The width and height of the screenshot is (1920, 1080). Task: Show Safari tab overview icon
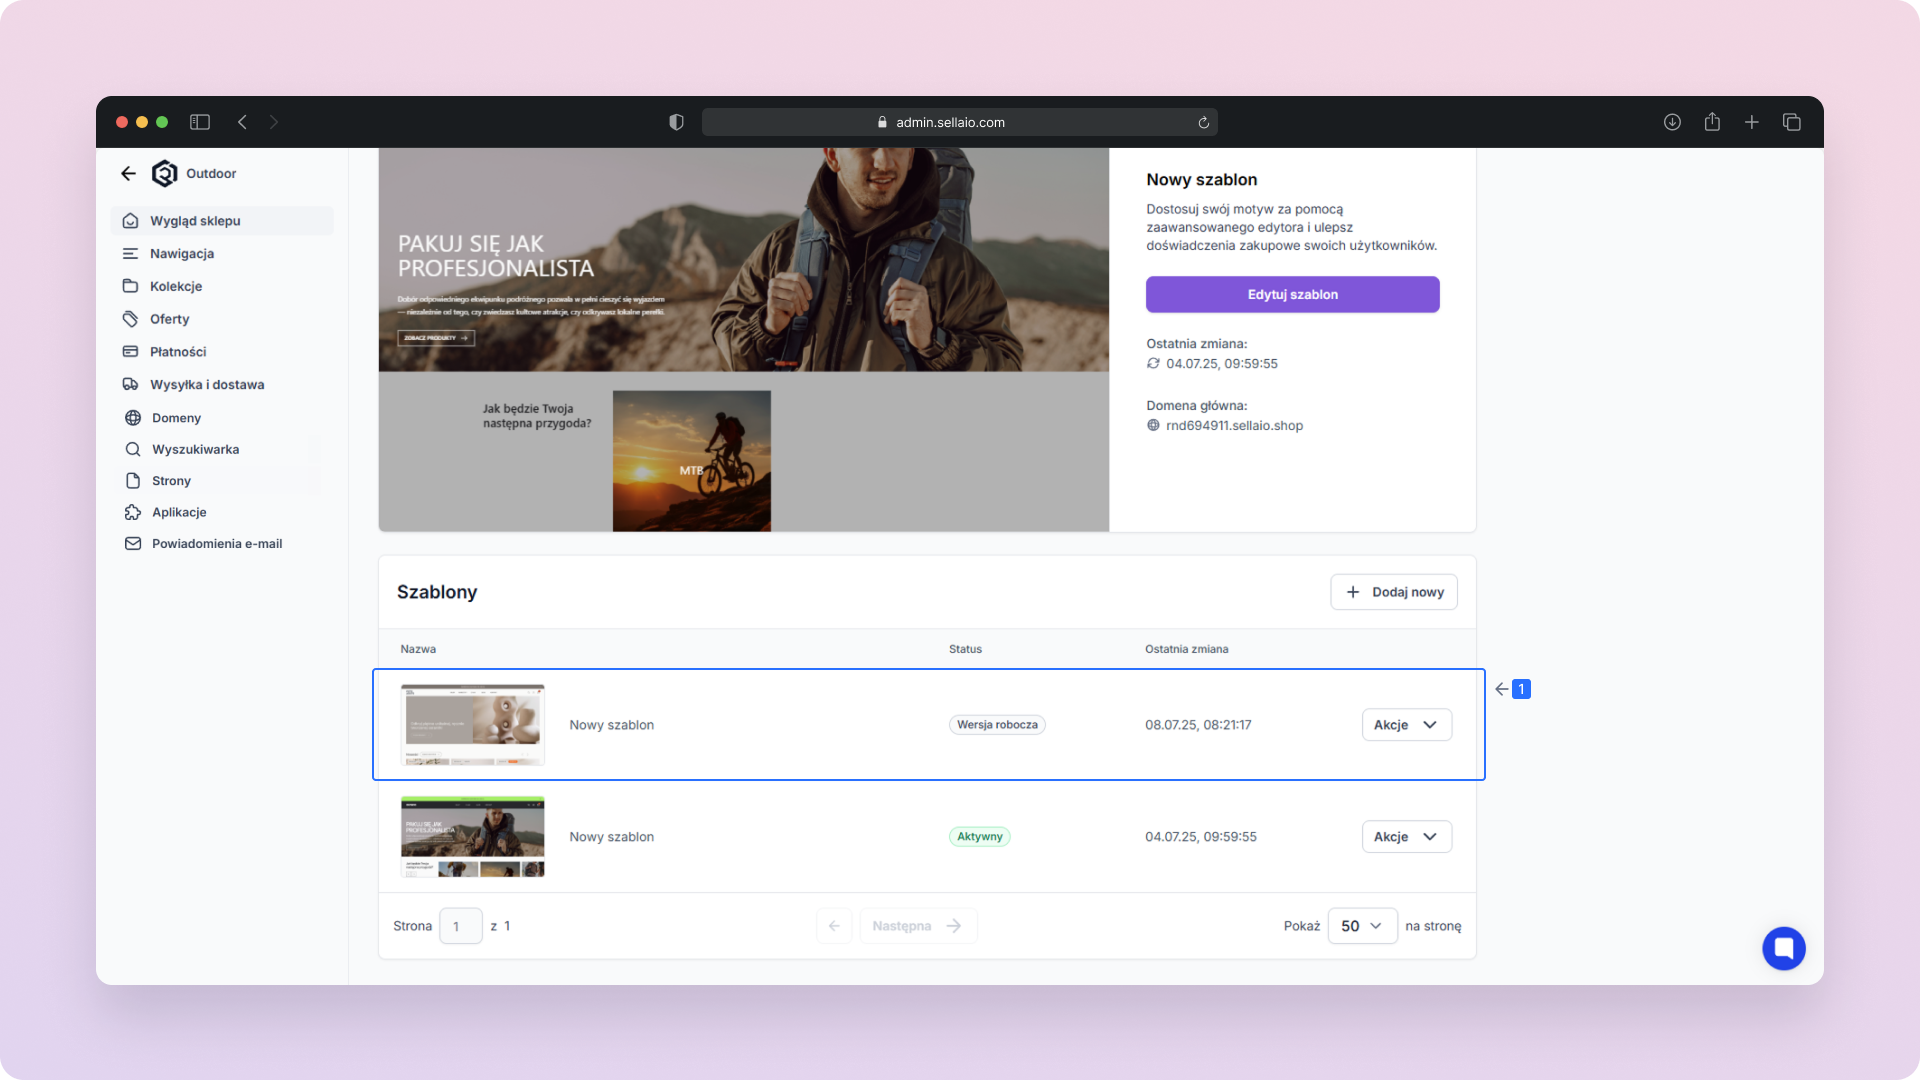(1792, 122)
